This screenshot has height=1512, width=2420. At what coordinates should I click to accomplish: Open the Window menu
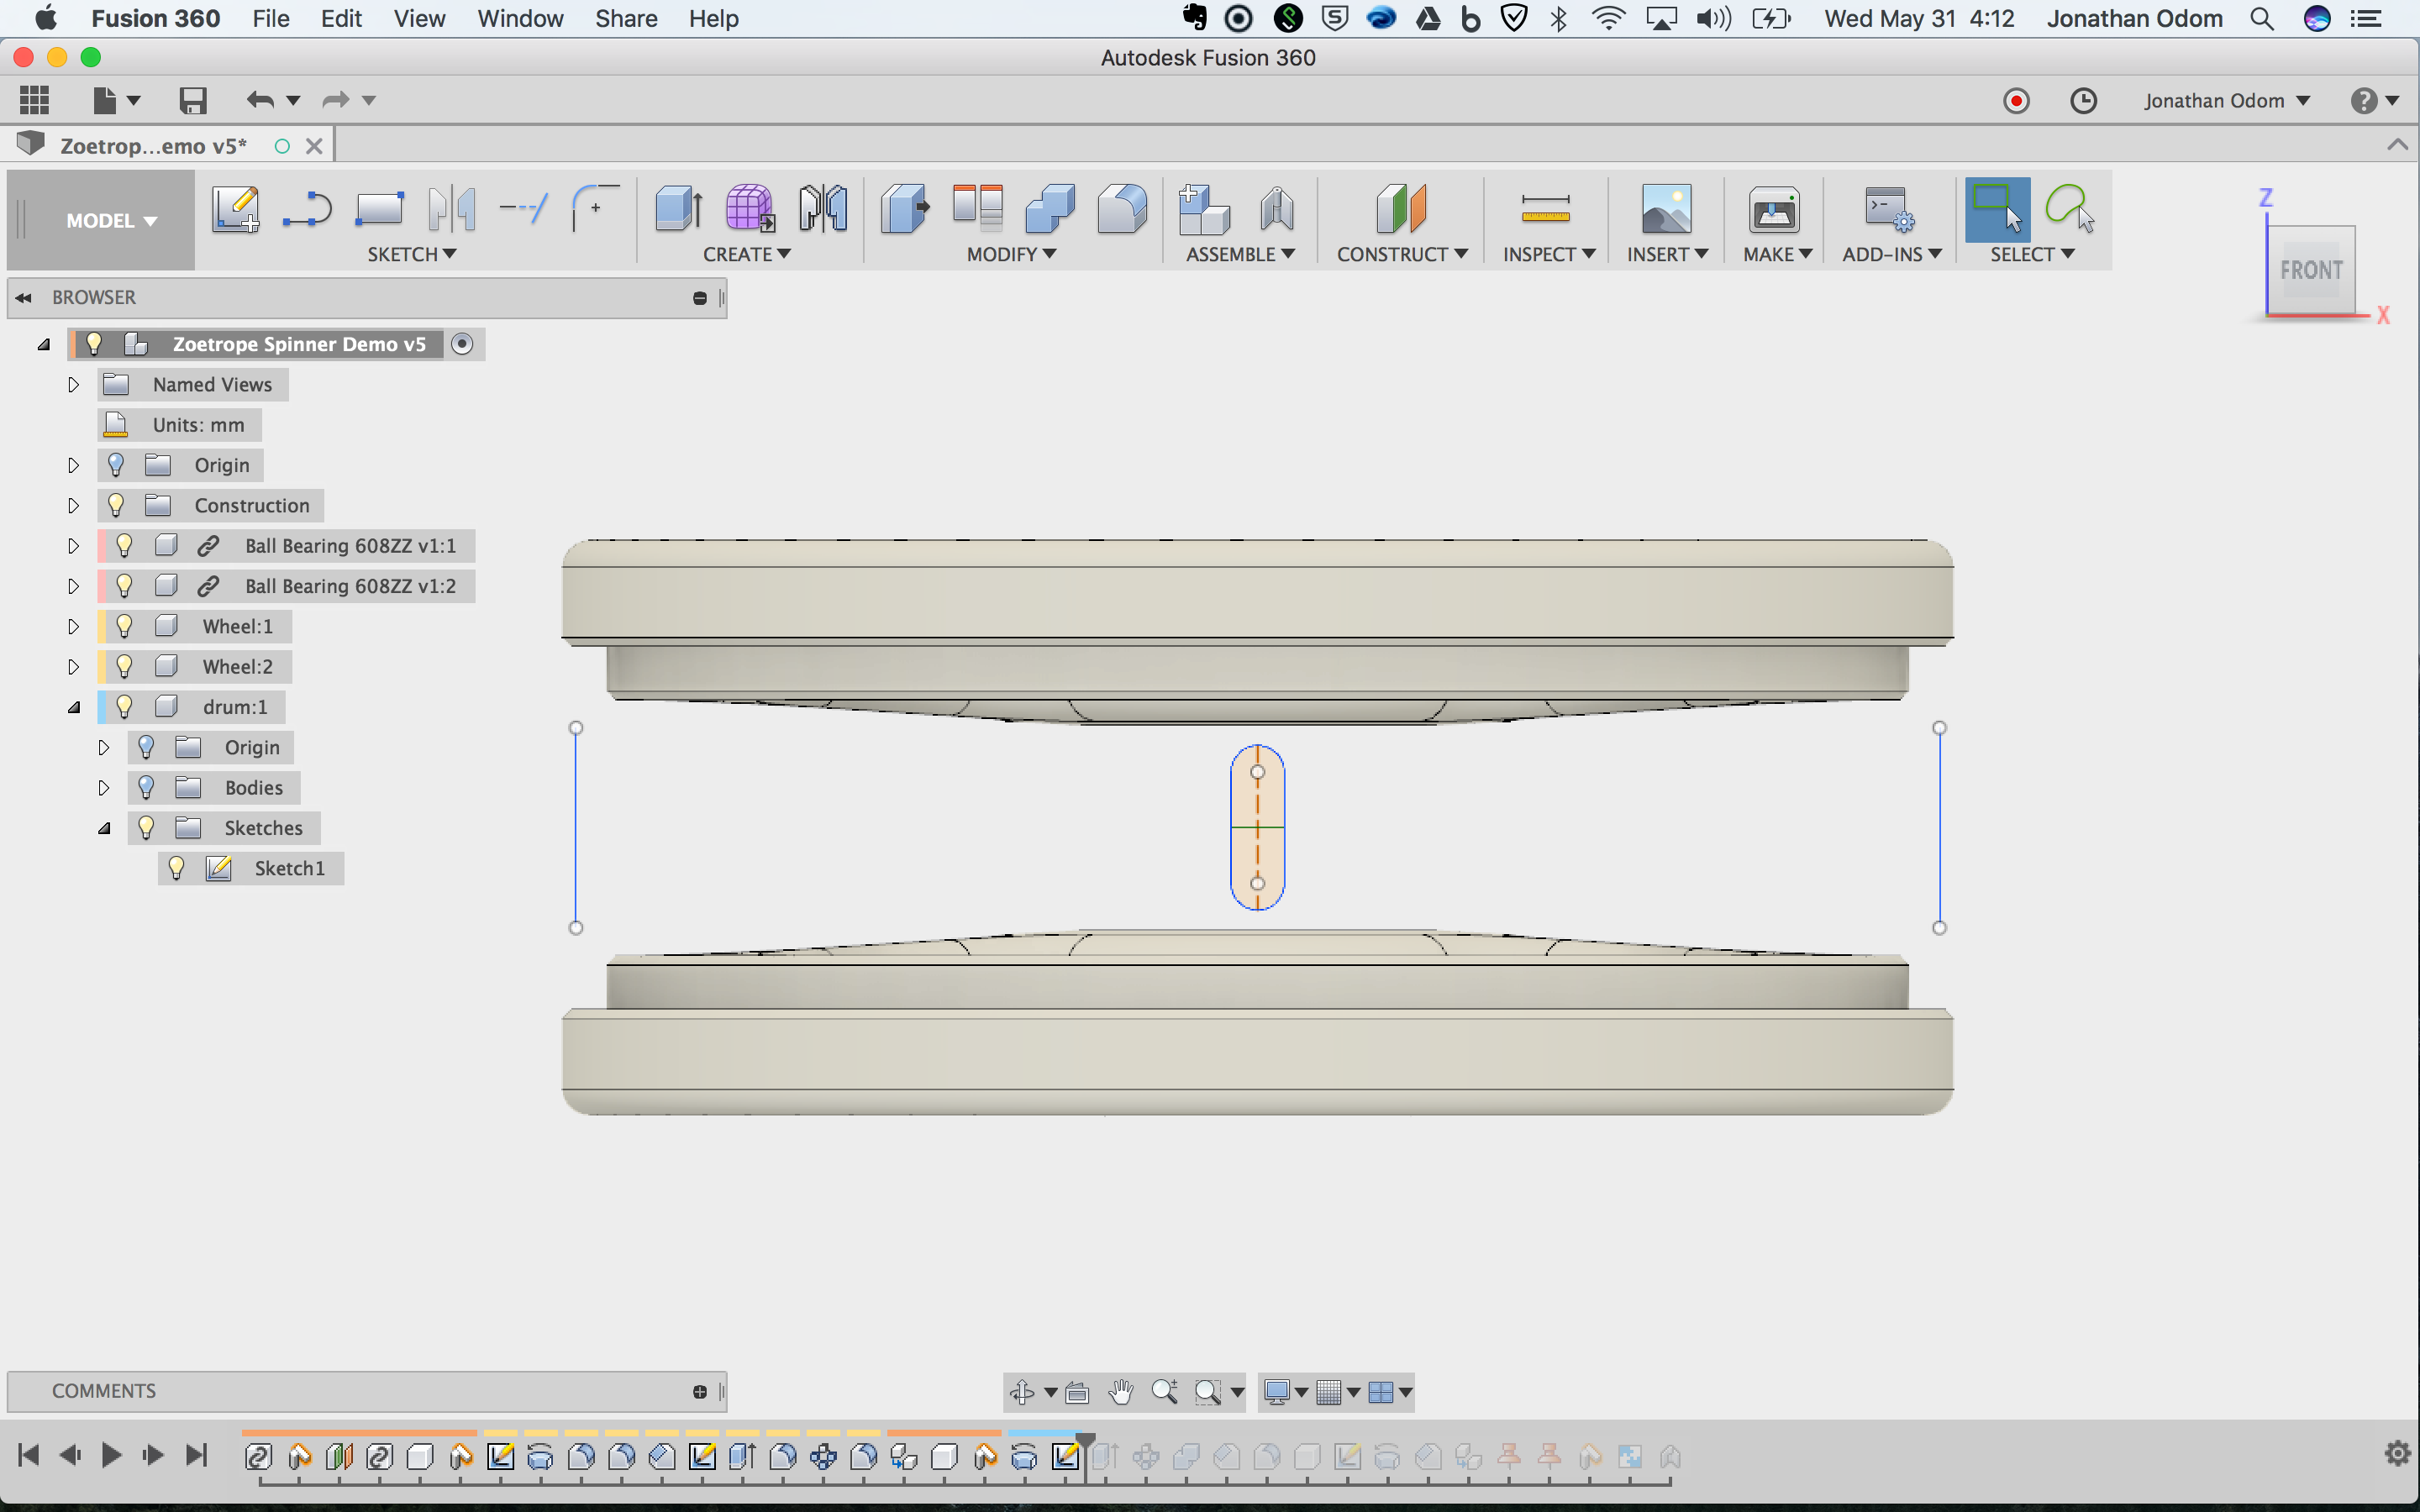tap(520, 19)
